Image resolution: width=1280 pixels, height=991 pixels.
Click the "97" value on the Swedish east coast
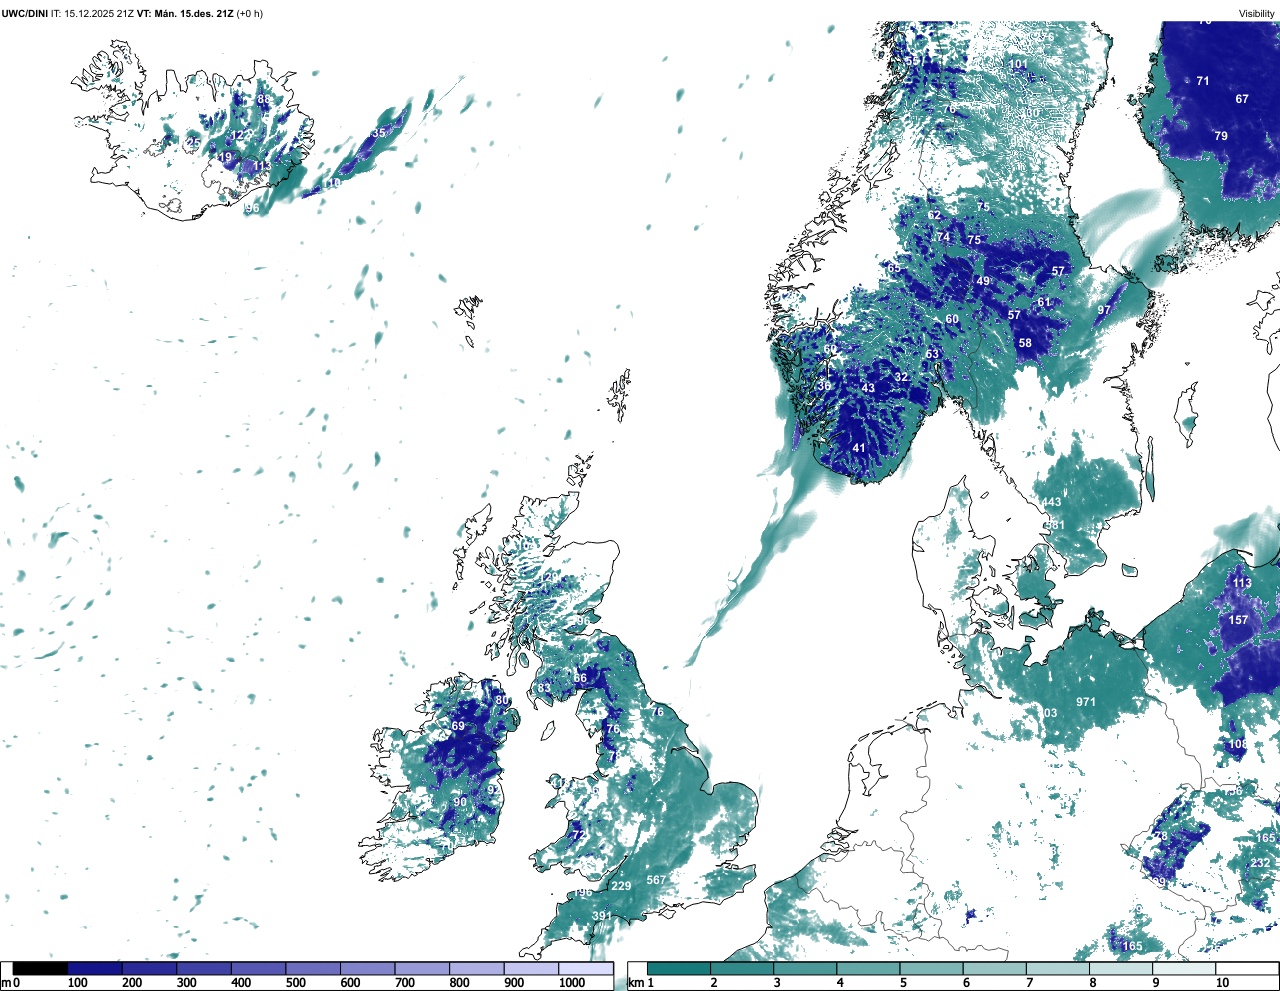pyautogui.click(x=1104, y=310)
